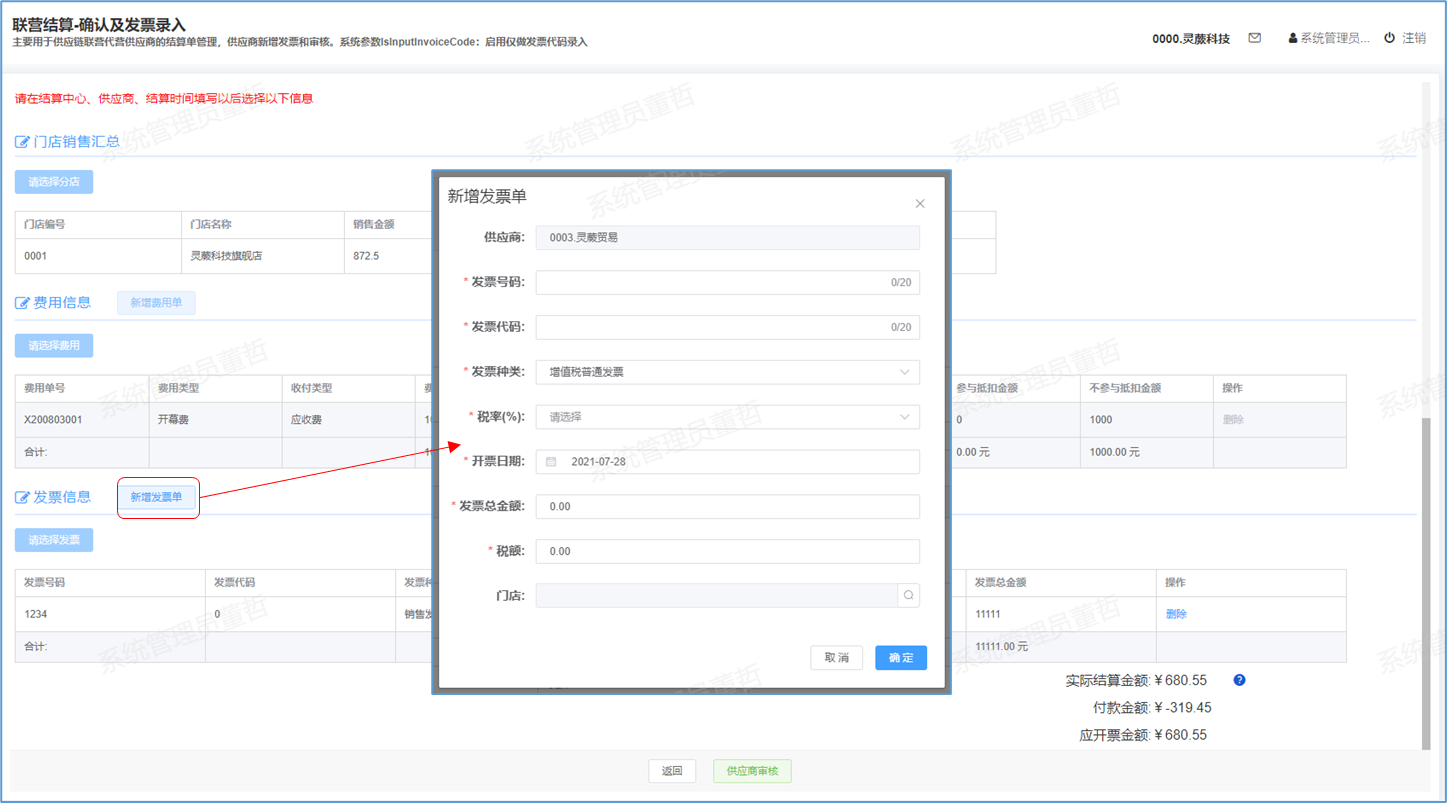
Task: Expand the 发票种类 dropdown
Action: click(727, 372)
